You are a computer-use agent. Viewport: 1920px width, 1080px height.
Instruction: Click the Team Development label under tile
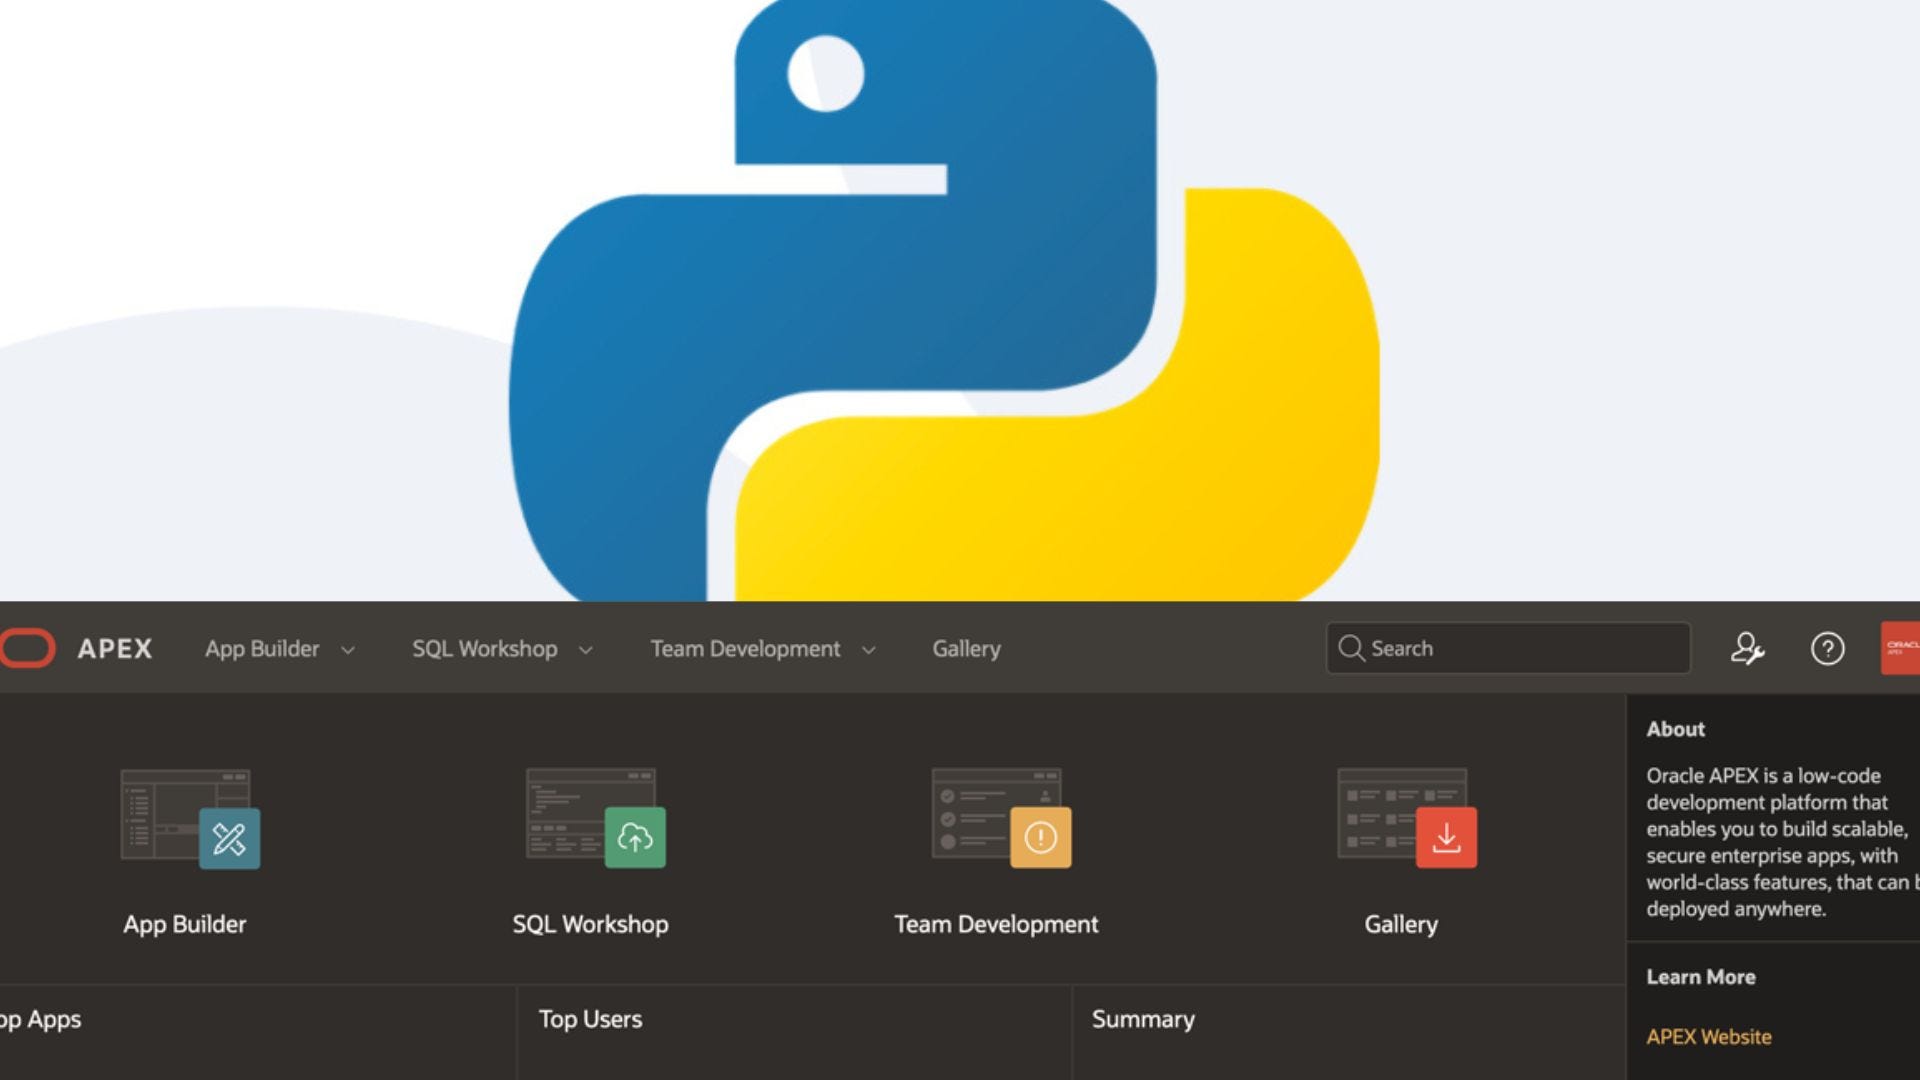click(996, 924)
